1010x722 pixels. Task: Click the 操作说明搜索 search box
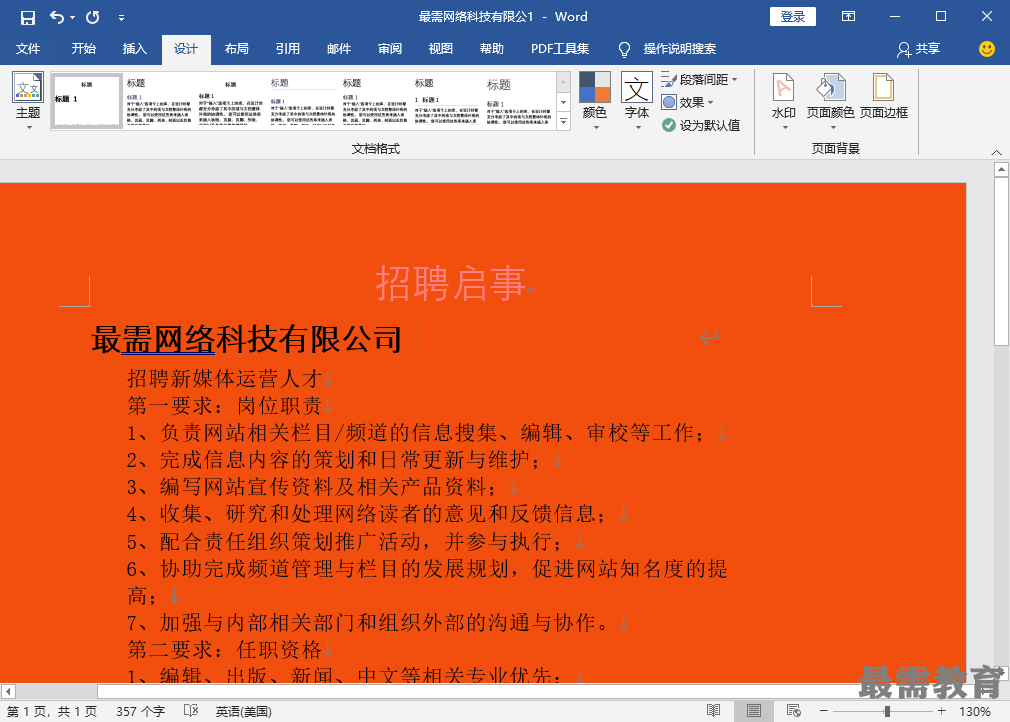tap(680, 49)
